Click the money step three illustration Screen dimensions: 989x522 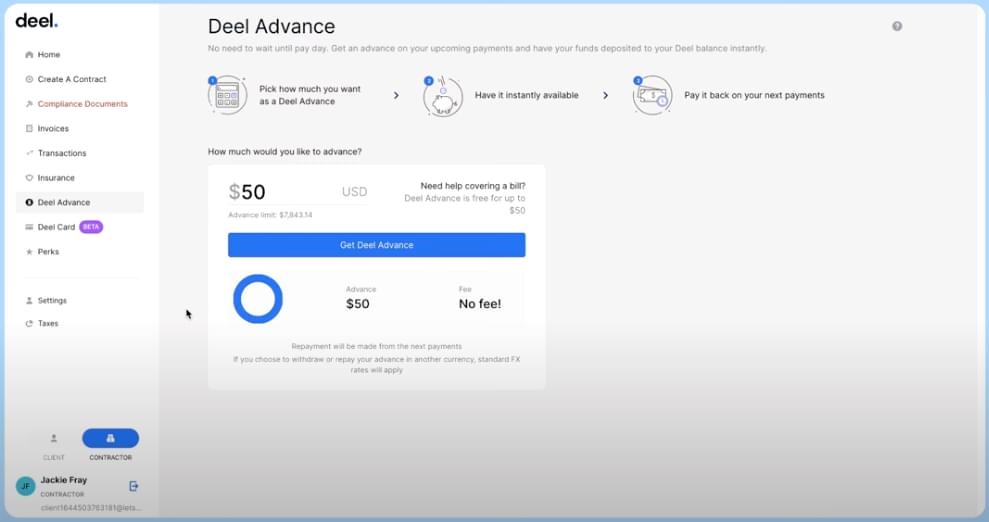pos(652,95)
